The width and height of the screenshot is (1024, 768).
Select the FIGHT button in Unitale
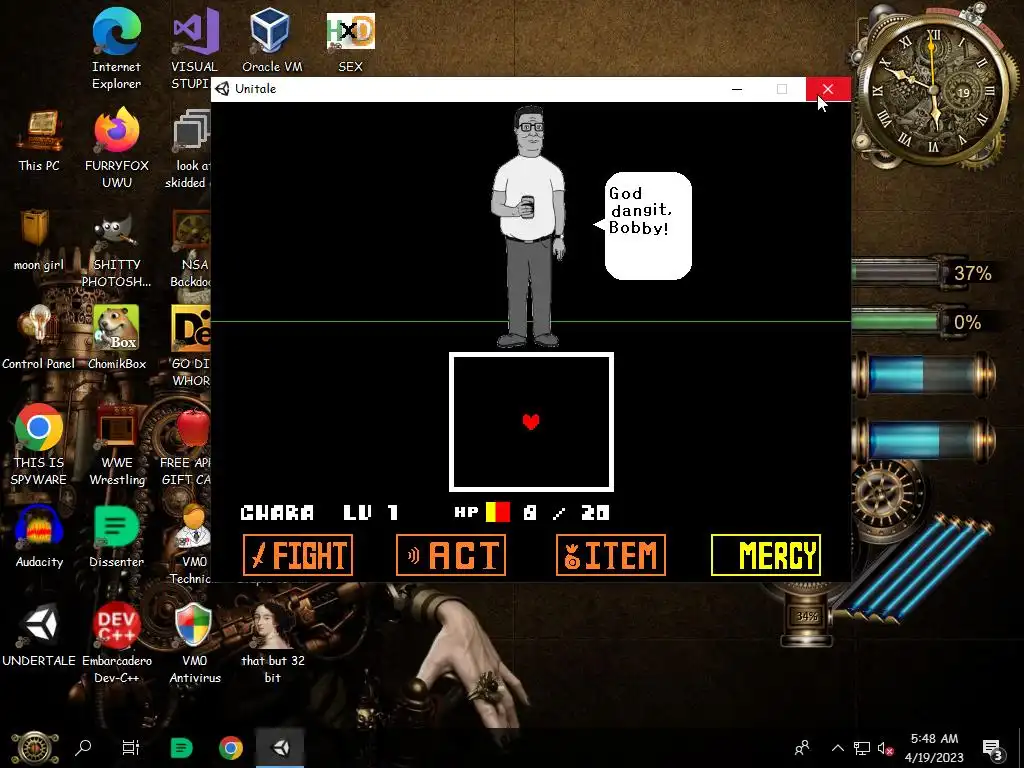(298, 555)
